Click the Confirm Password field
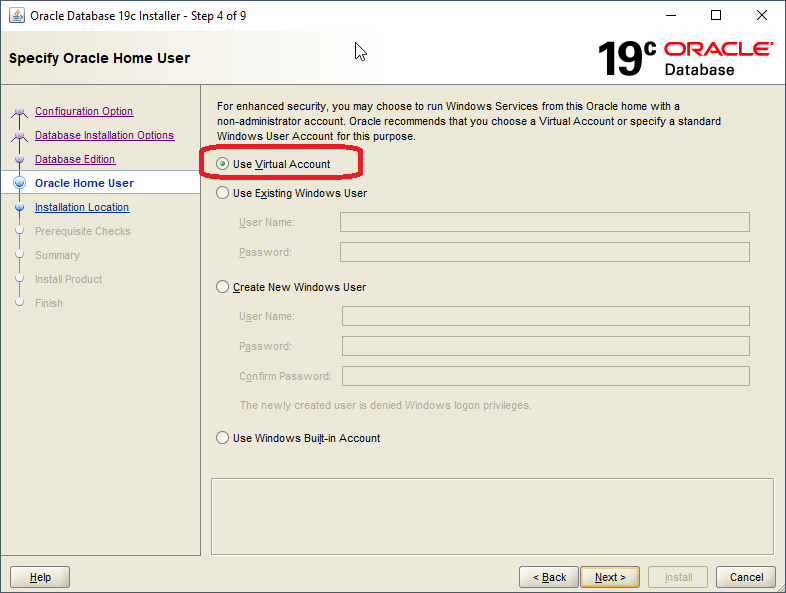 546,376
